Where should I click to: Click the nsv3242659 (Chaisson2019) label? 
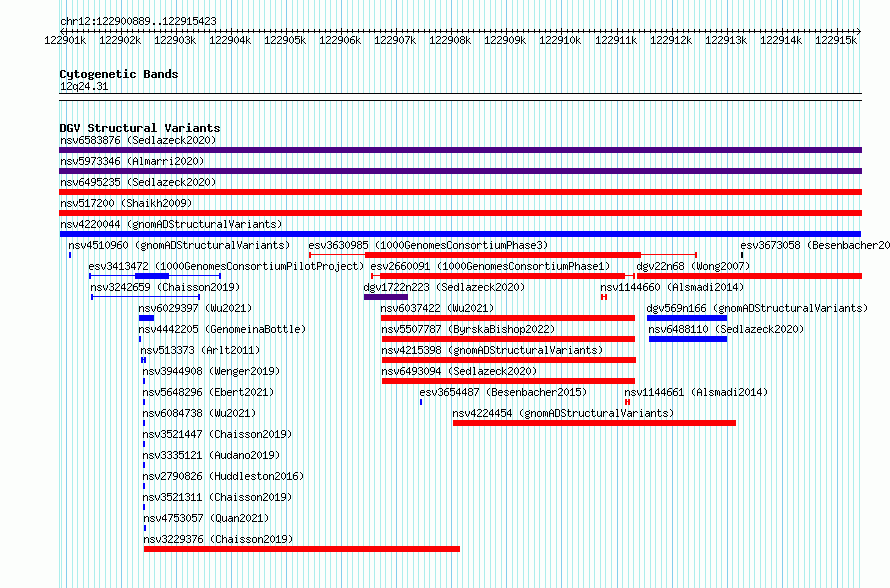coord(165,287)
